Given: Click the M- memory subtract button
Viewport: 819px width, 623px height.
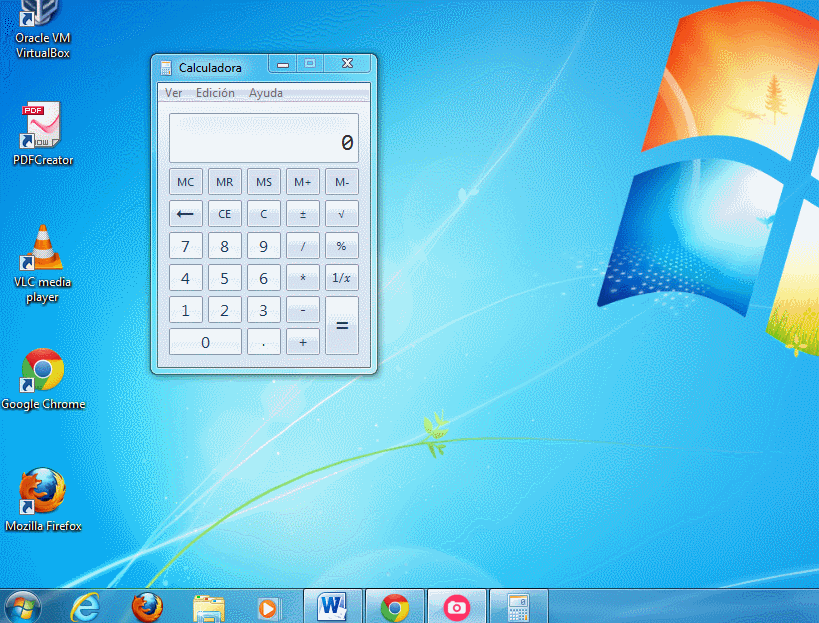Looking at the screenshot, I should [342, 182].
